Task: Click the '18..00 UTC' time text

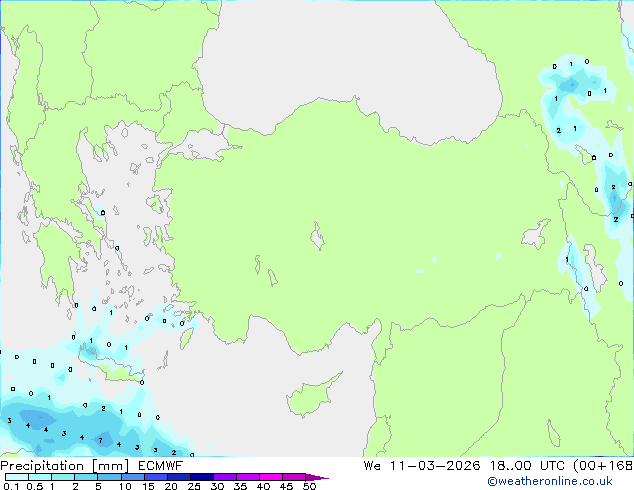Action: click(527, 466)
